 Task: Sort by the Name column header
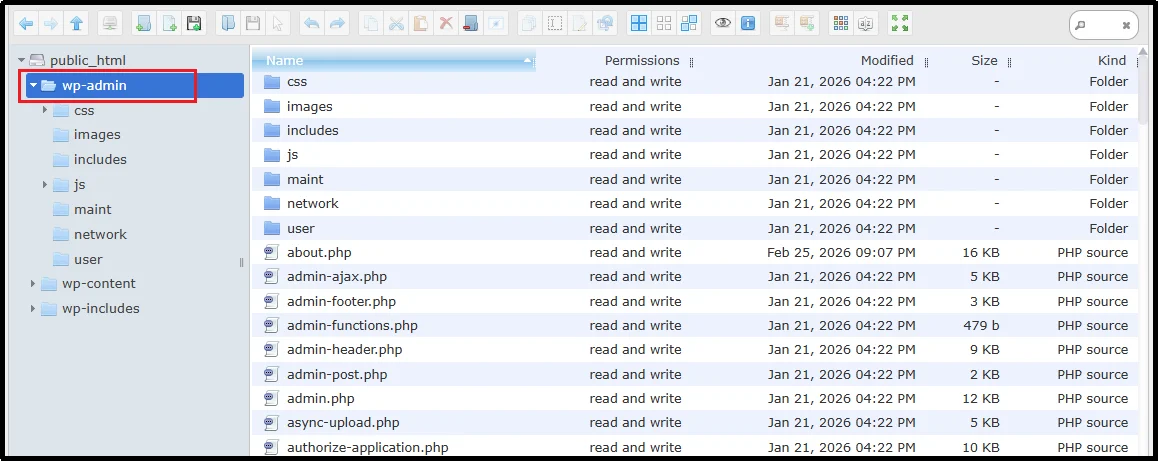click(394, 61)
